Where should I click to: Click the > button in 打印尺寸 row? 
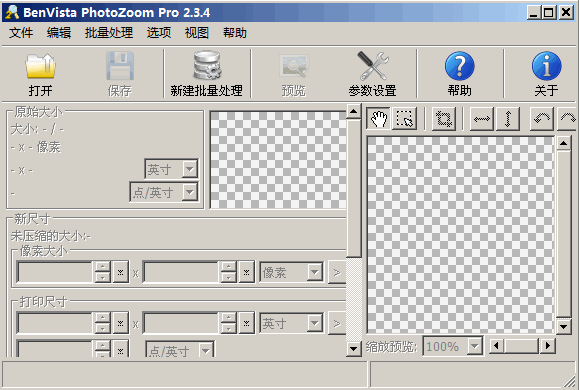click(x=337, y=324)
